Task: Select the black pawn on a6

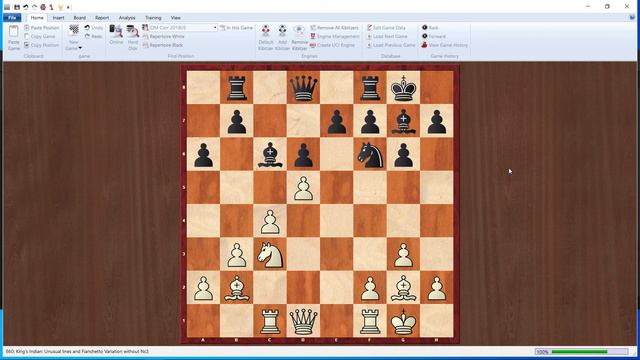Action: click(203, 154)
